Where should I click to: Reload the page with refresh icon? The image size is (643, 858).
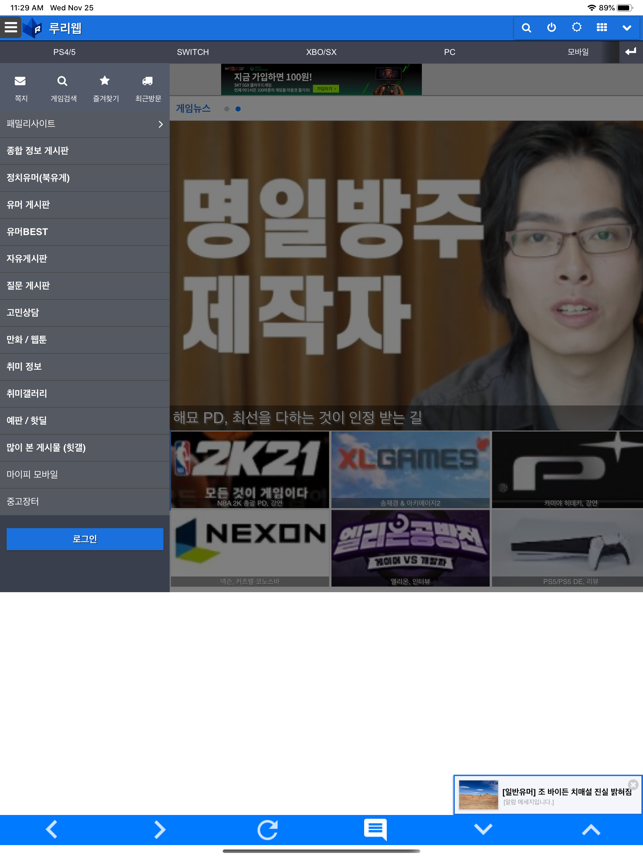pyautogui.click(x=268, y=830)
